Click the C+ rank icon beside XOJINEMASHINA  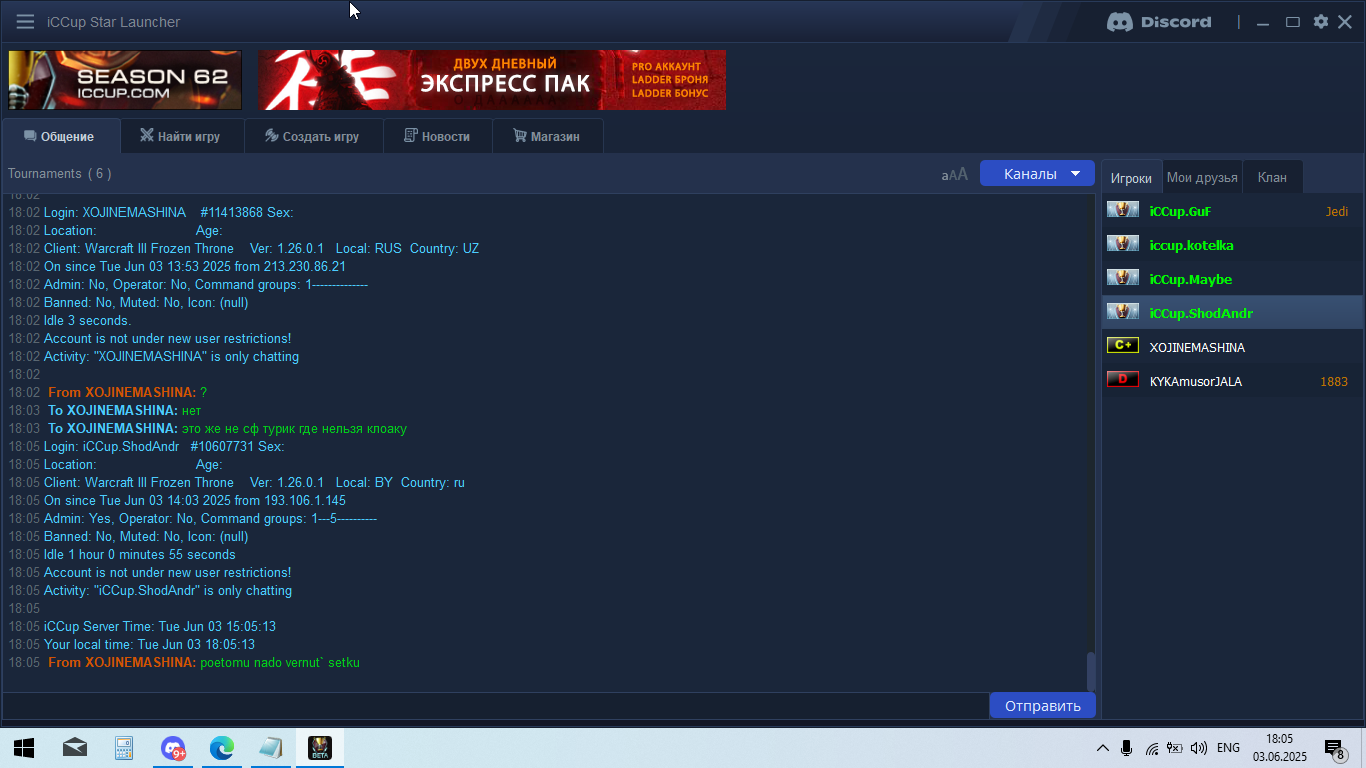(1123, 346)
